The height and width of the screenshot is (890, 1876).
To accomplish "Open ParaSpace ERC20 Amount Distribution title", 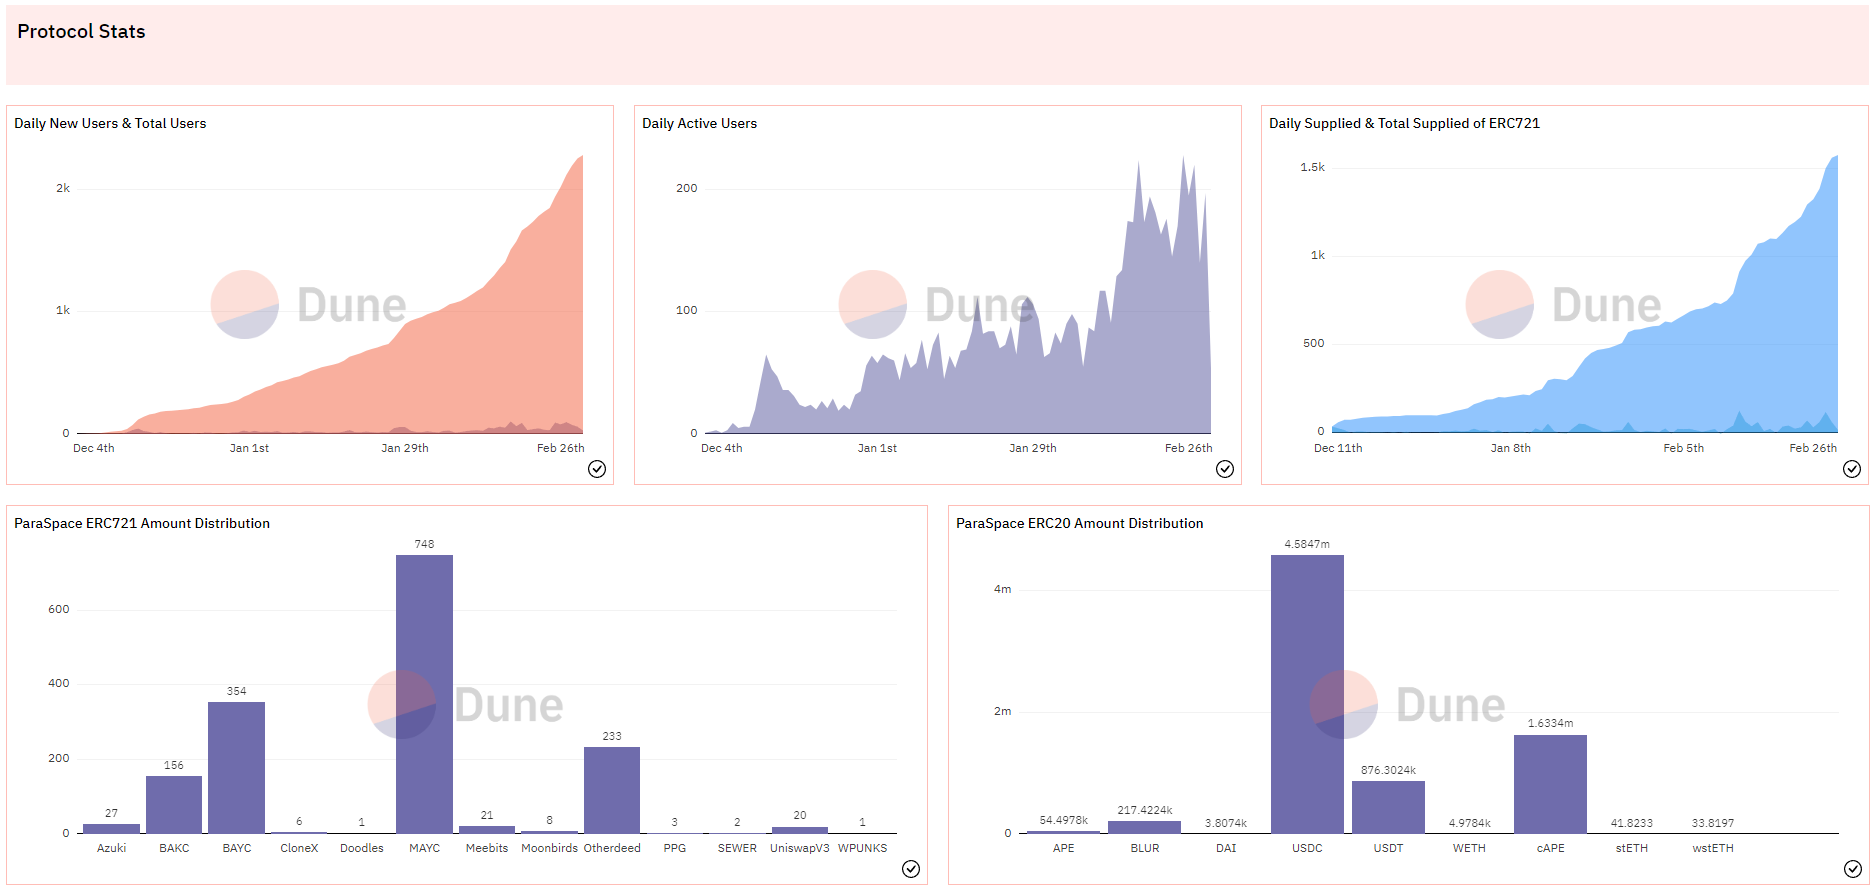I will coord(1080,524).
